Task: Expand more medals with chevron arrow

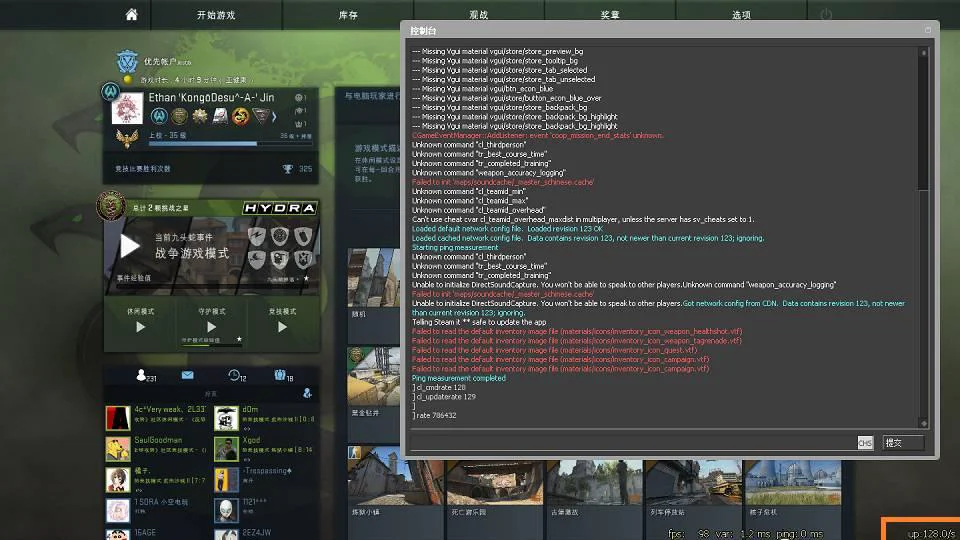Action: tap(274, 116)
